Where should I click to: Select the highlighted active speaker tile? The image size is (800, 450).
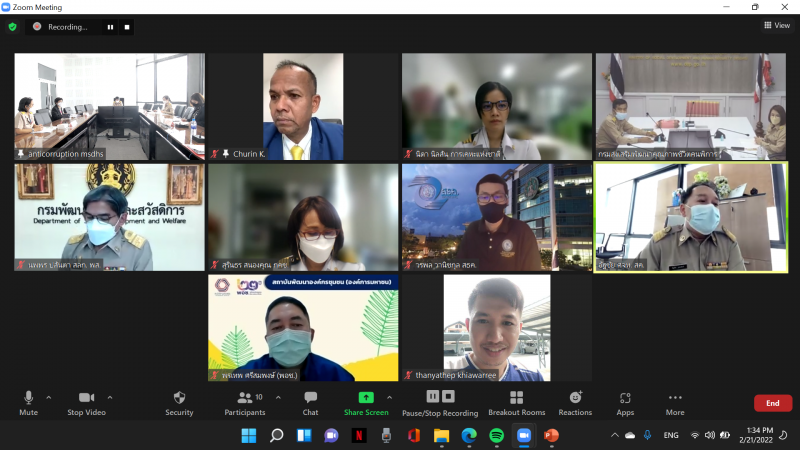[691, 217]
